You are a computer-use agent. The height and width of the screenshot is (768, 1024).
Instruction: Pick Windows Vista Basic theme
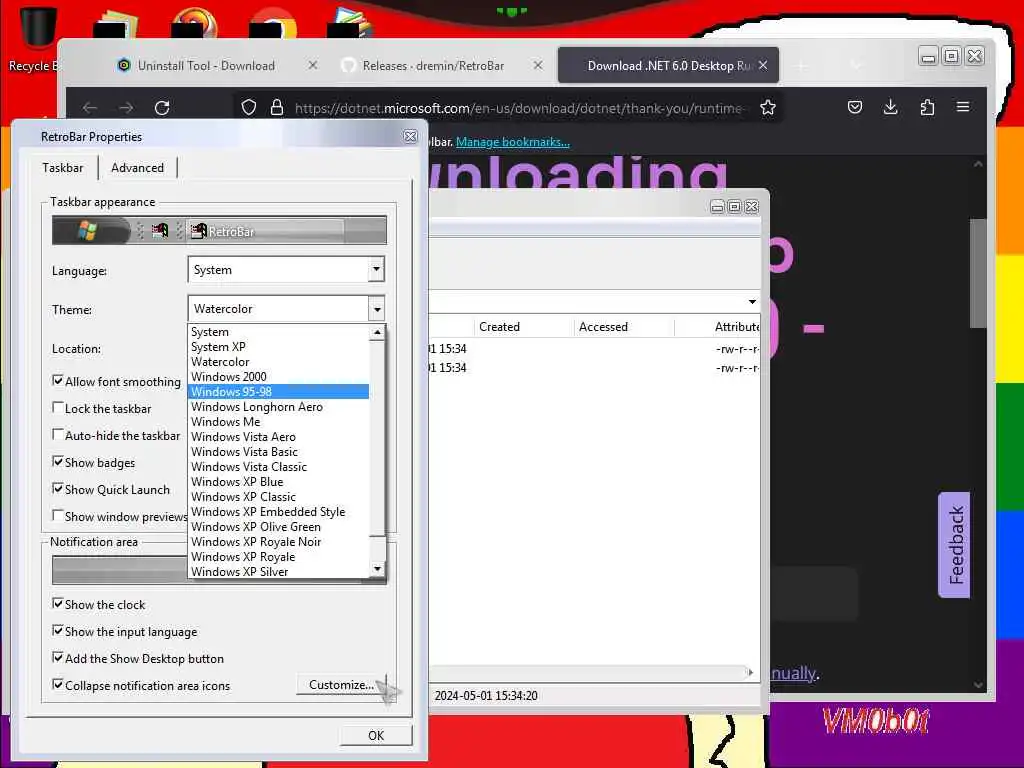click(278, 452)
